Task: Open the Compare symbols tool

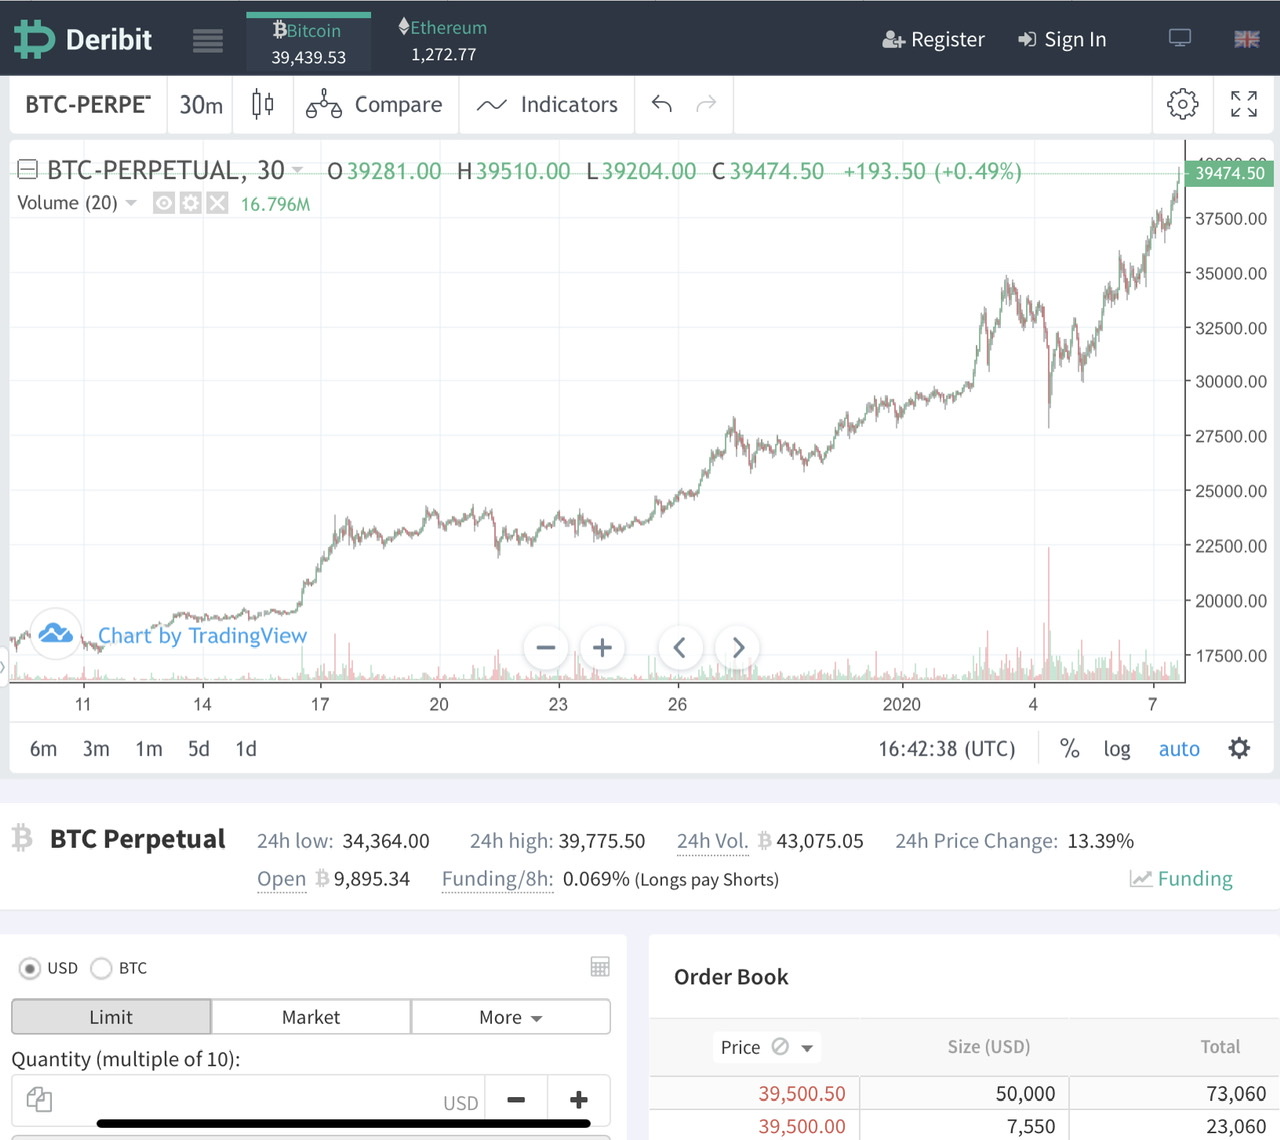Action: pyautogui.click(x=375, y=105)
